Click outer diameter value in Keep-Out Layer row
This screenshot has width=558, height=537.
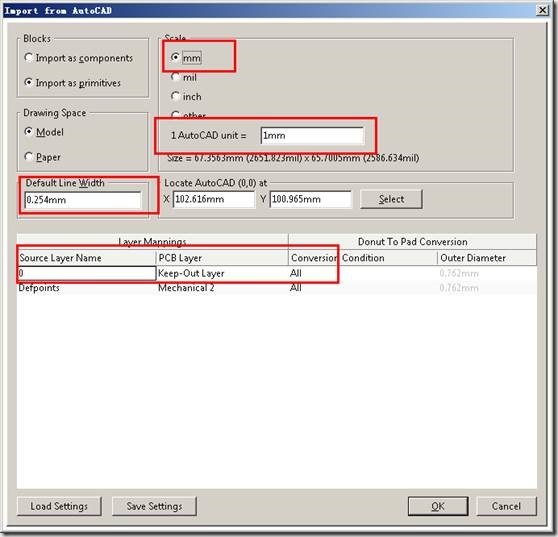point(486,273)
